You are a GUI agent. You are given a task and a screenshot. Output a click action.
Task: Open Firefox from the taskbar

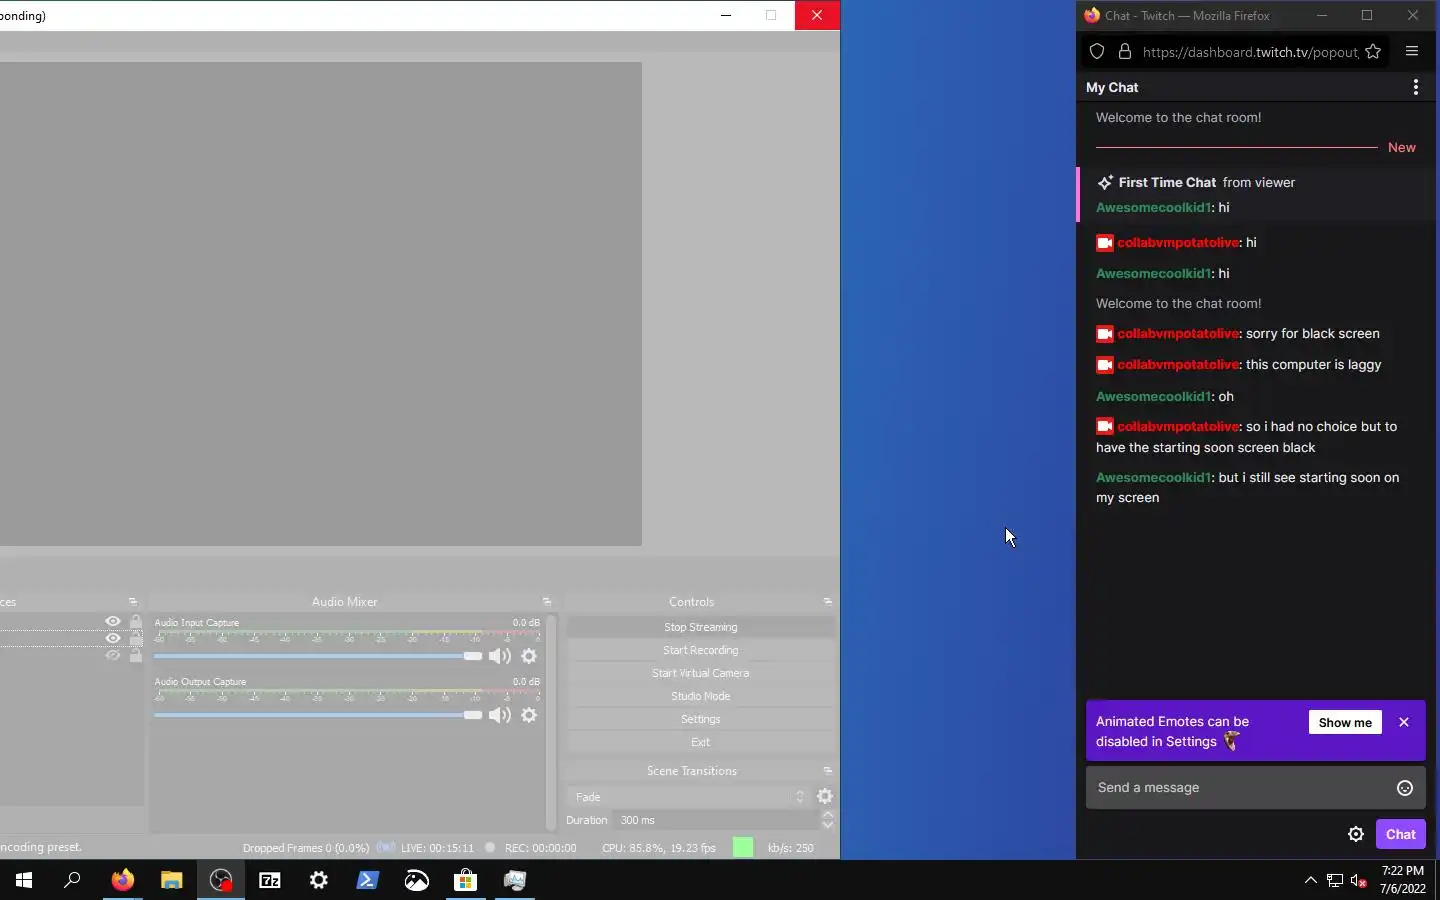tap(123, 880)
